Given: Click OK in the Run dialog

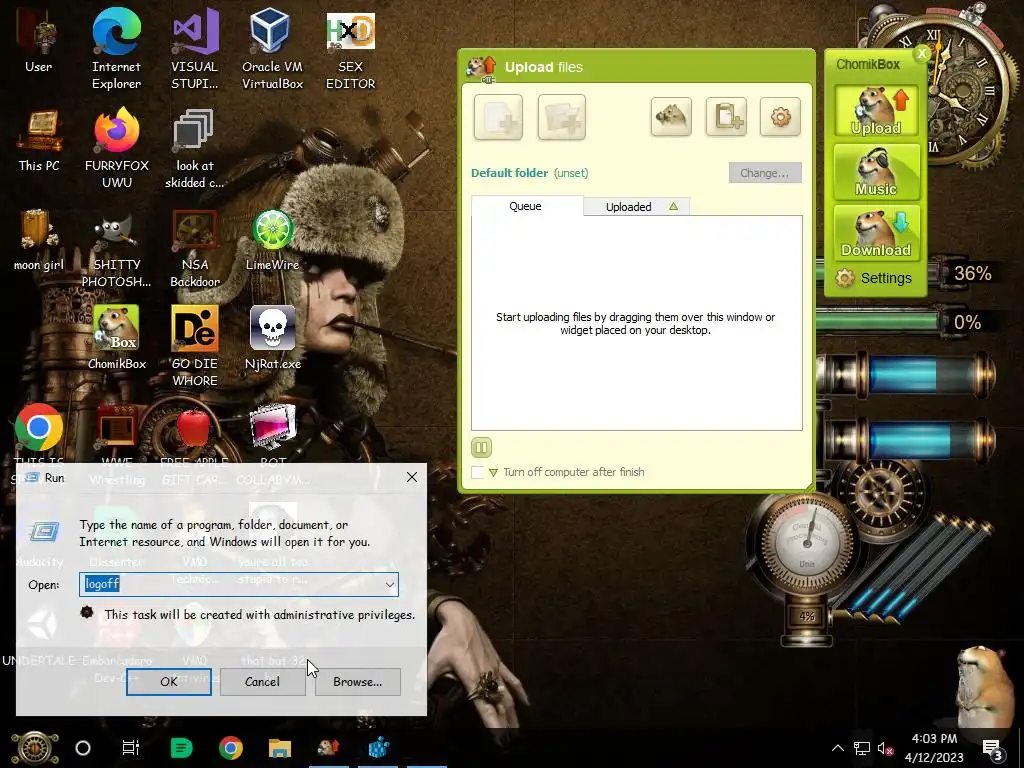Looking at the screenshot, I should click(168, 682).
